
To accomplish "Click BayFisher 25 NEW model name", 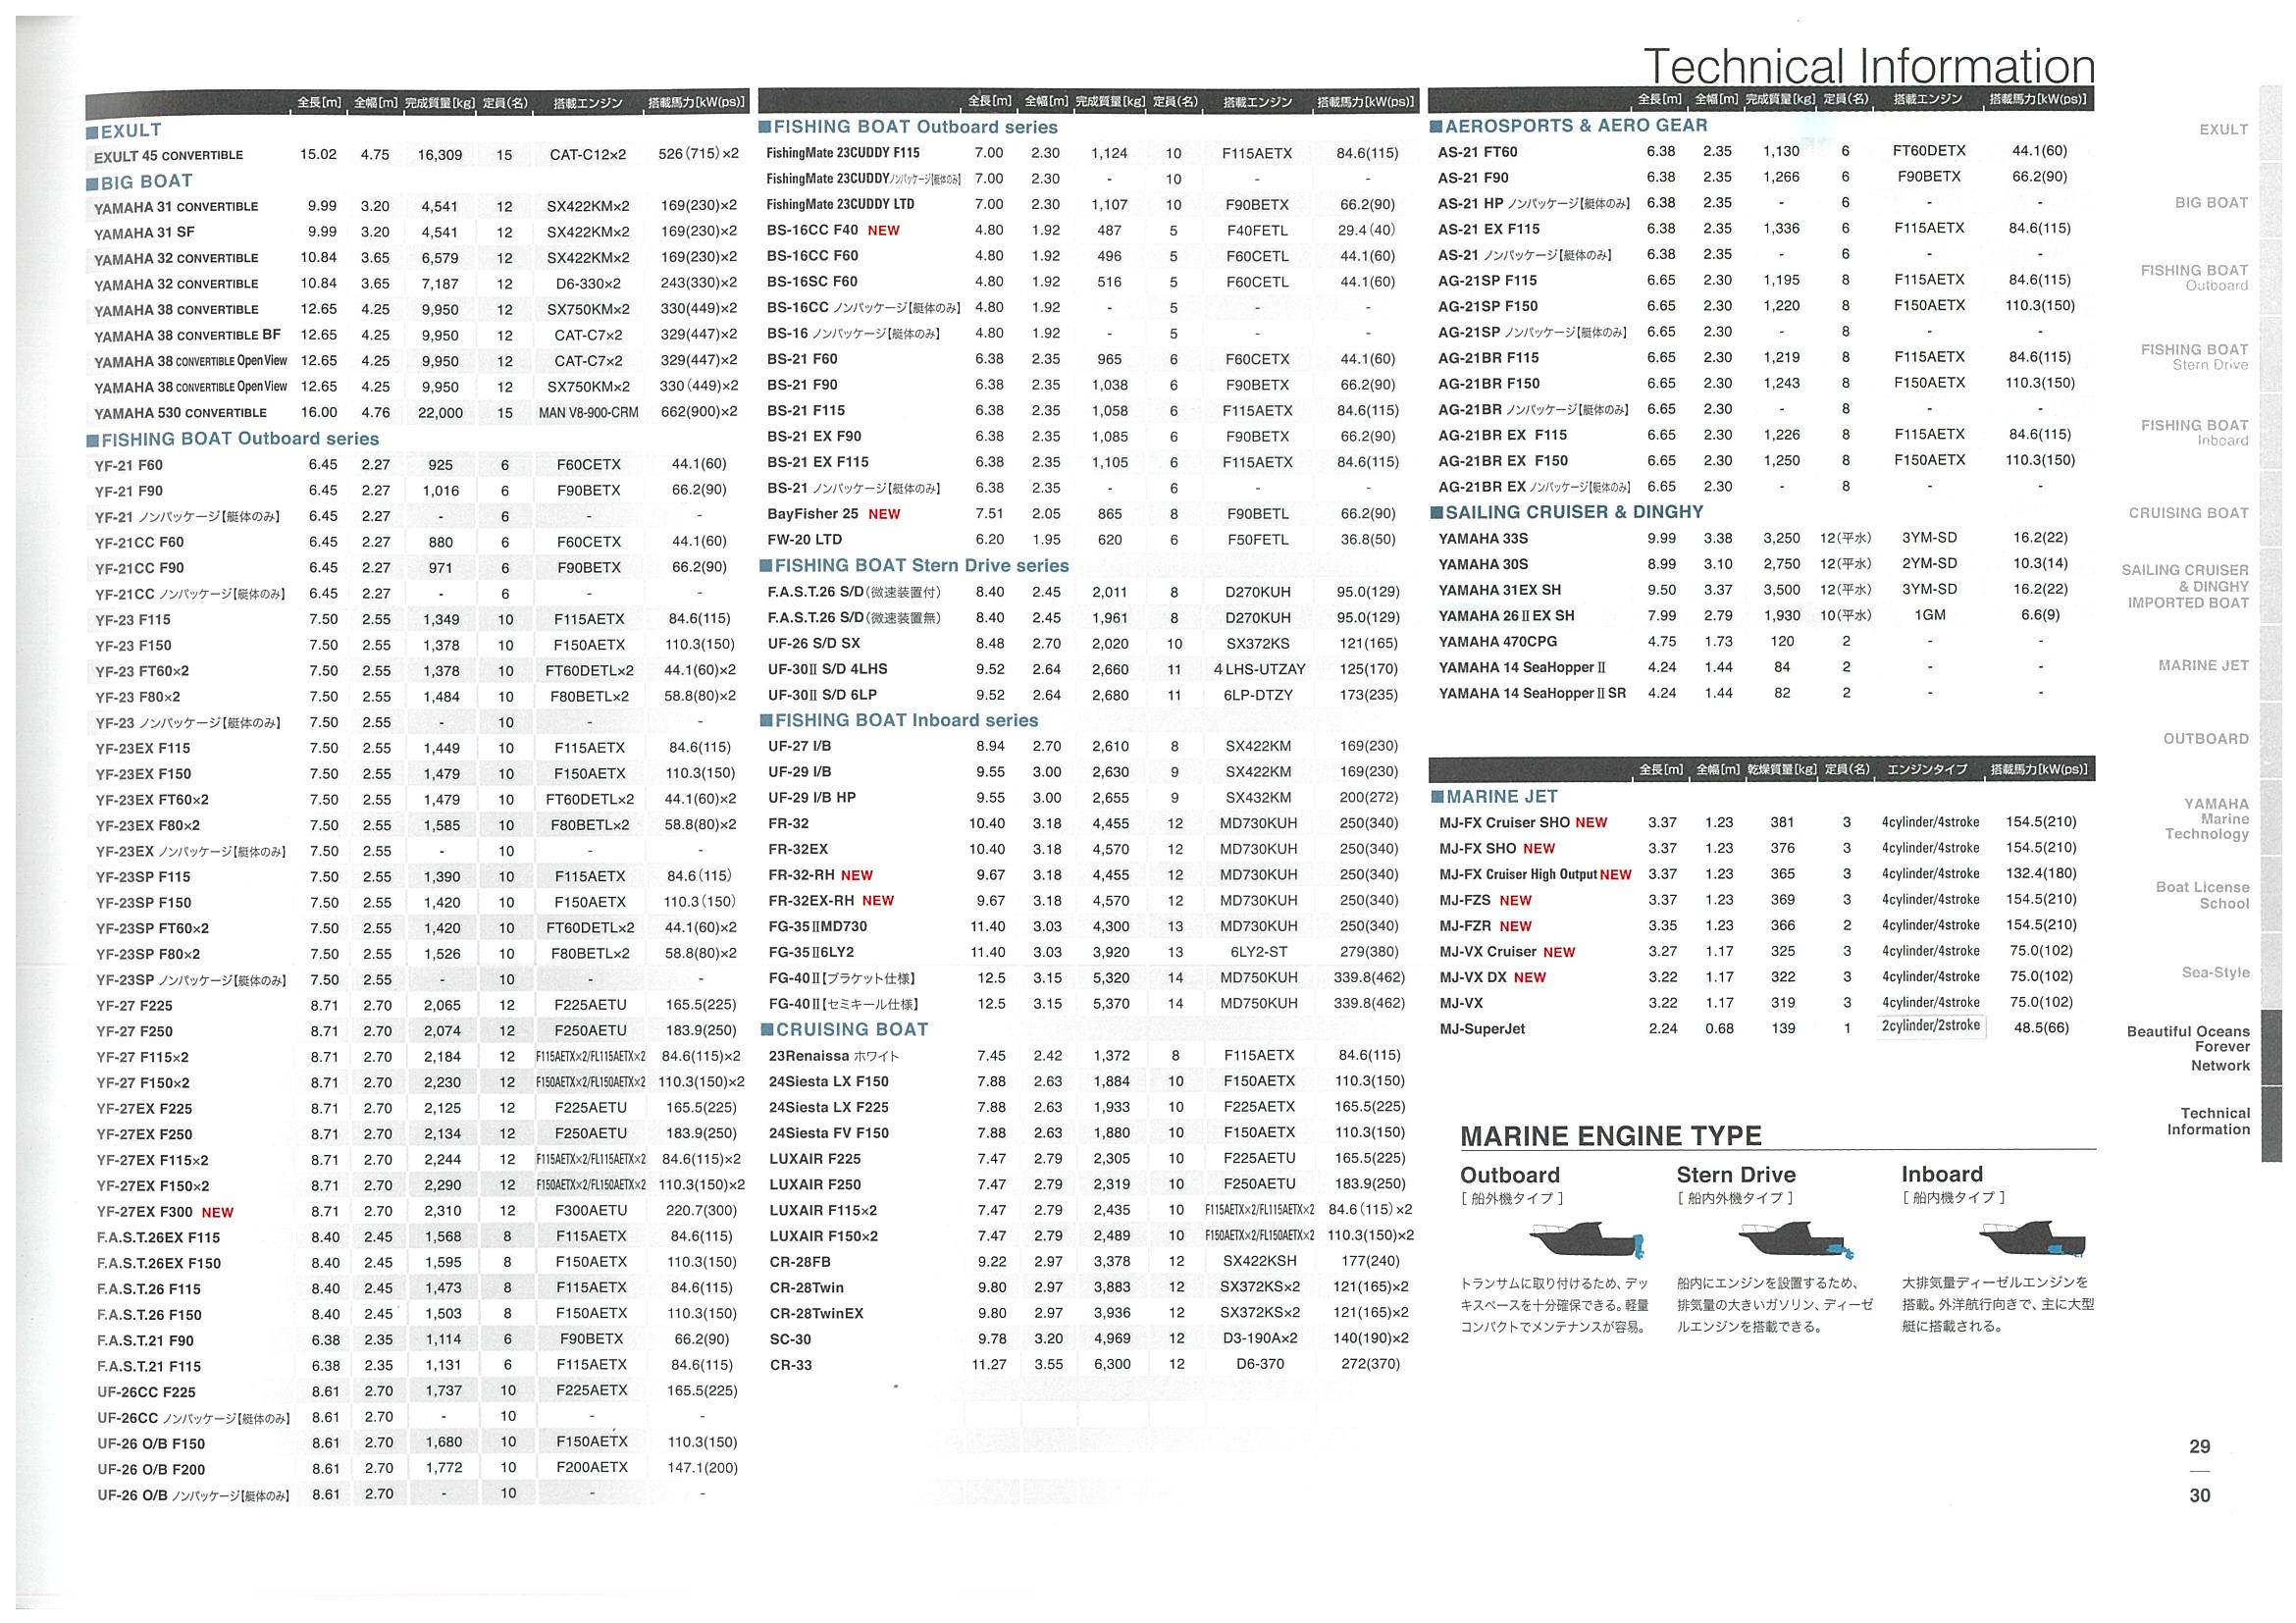I will click(833, 514).
